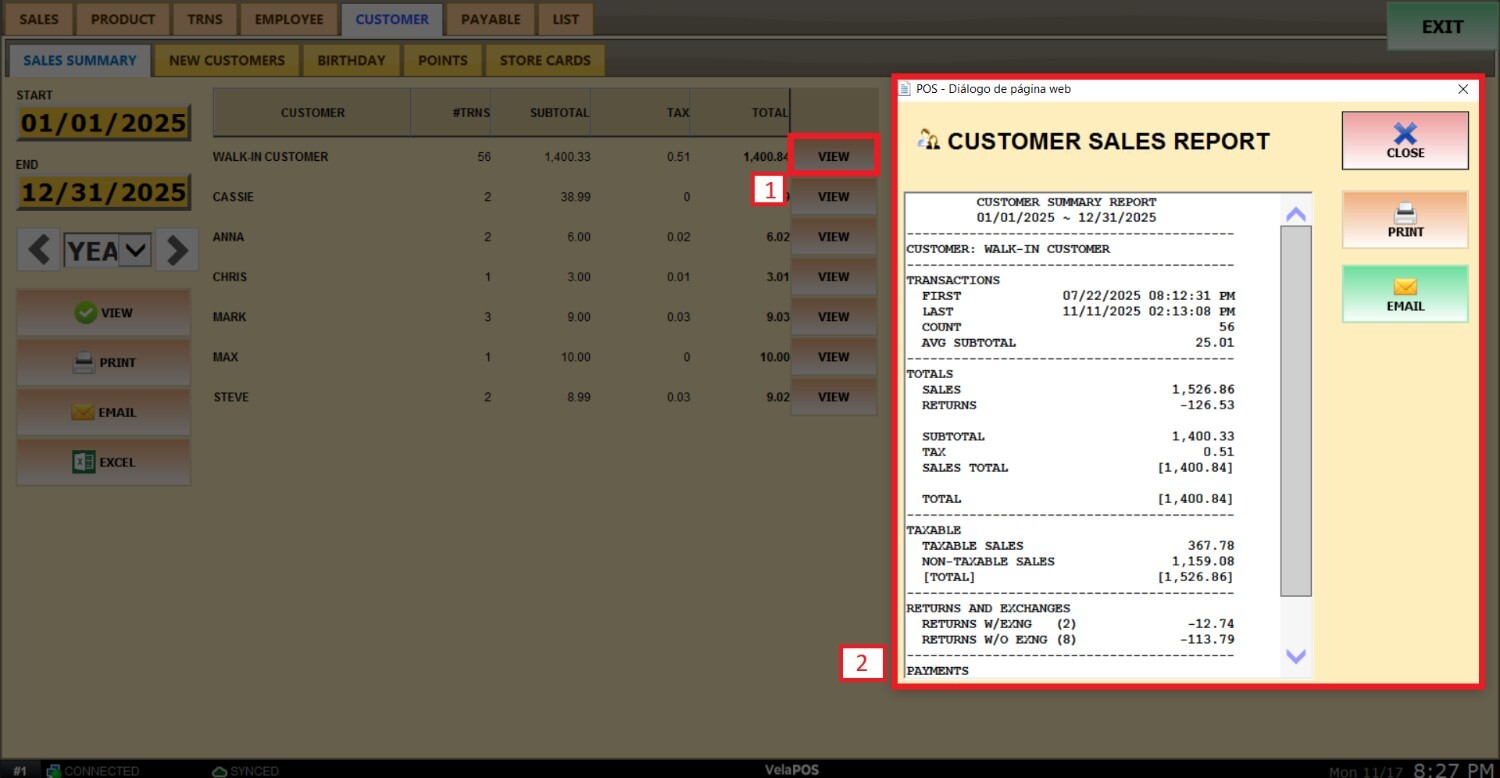The width and height of the screenshot is (1500, 778).
Task: Open the EMPLOYEE menu tab
Action: 289,19
